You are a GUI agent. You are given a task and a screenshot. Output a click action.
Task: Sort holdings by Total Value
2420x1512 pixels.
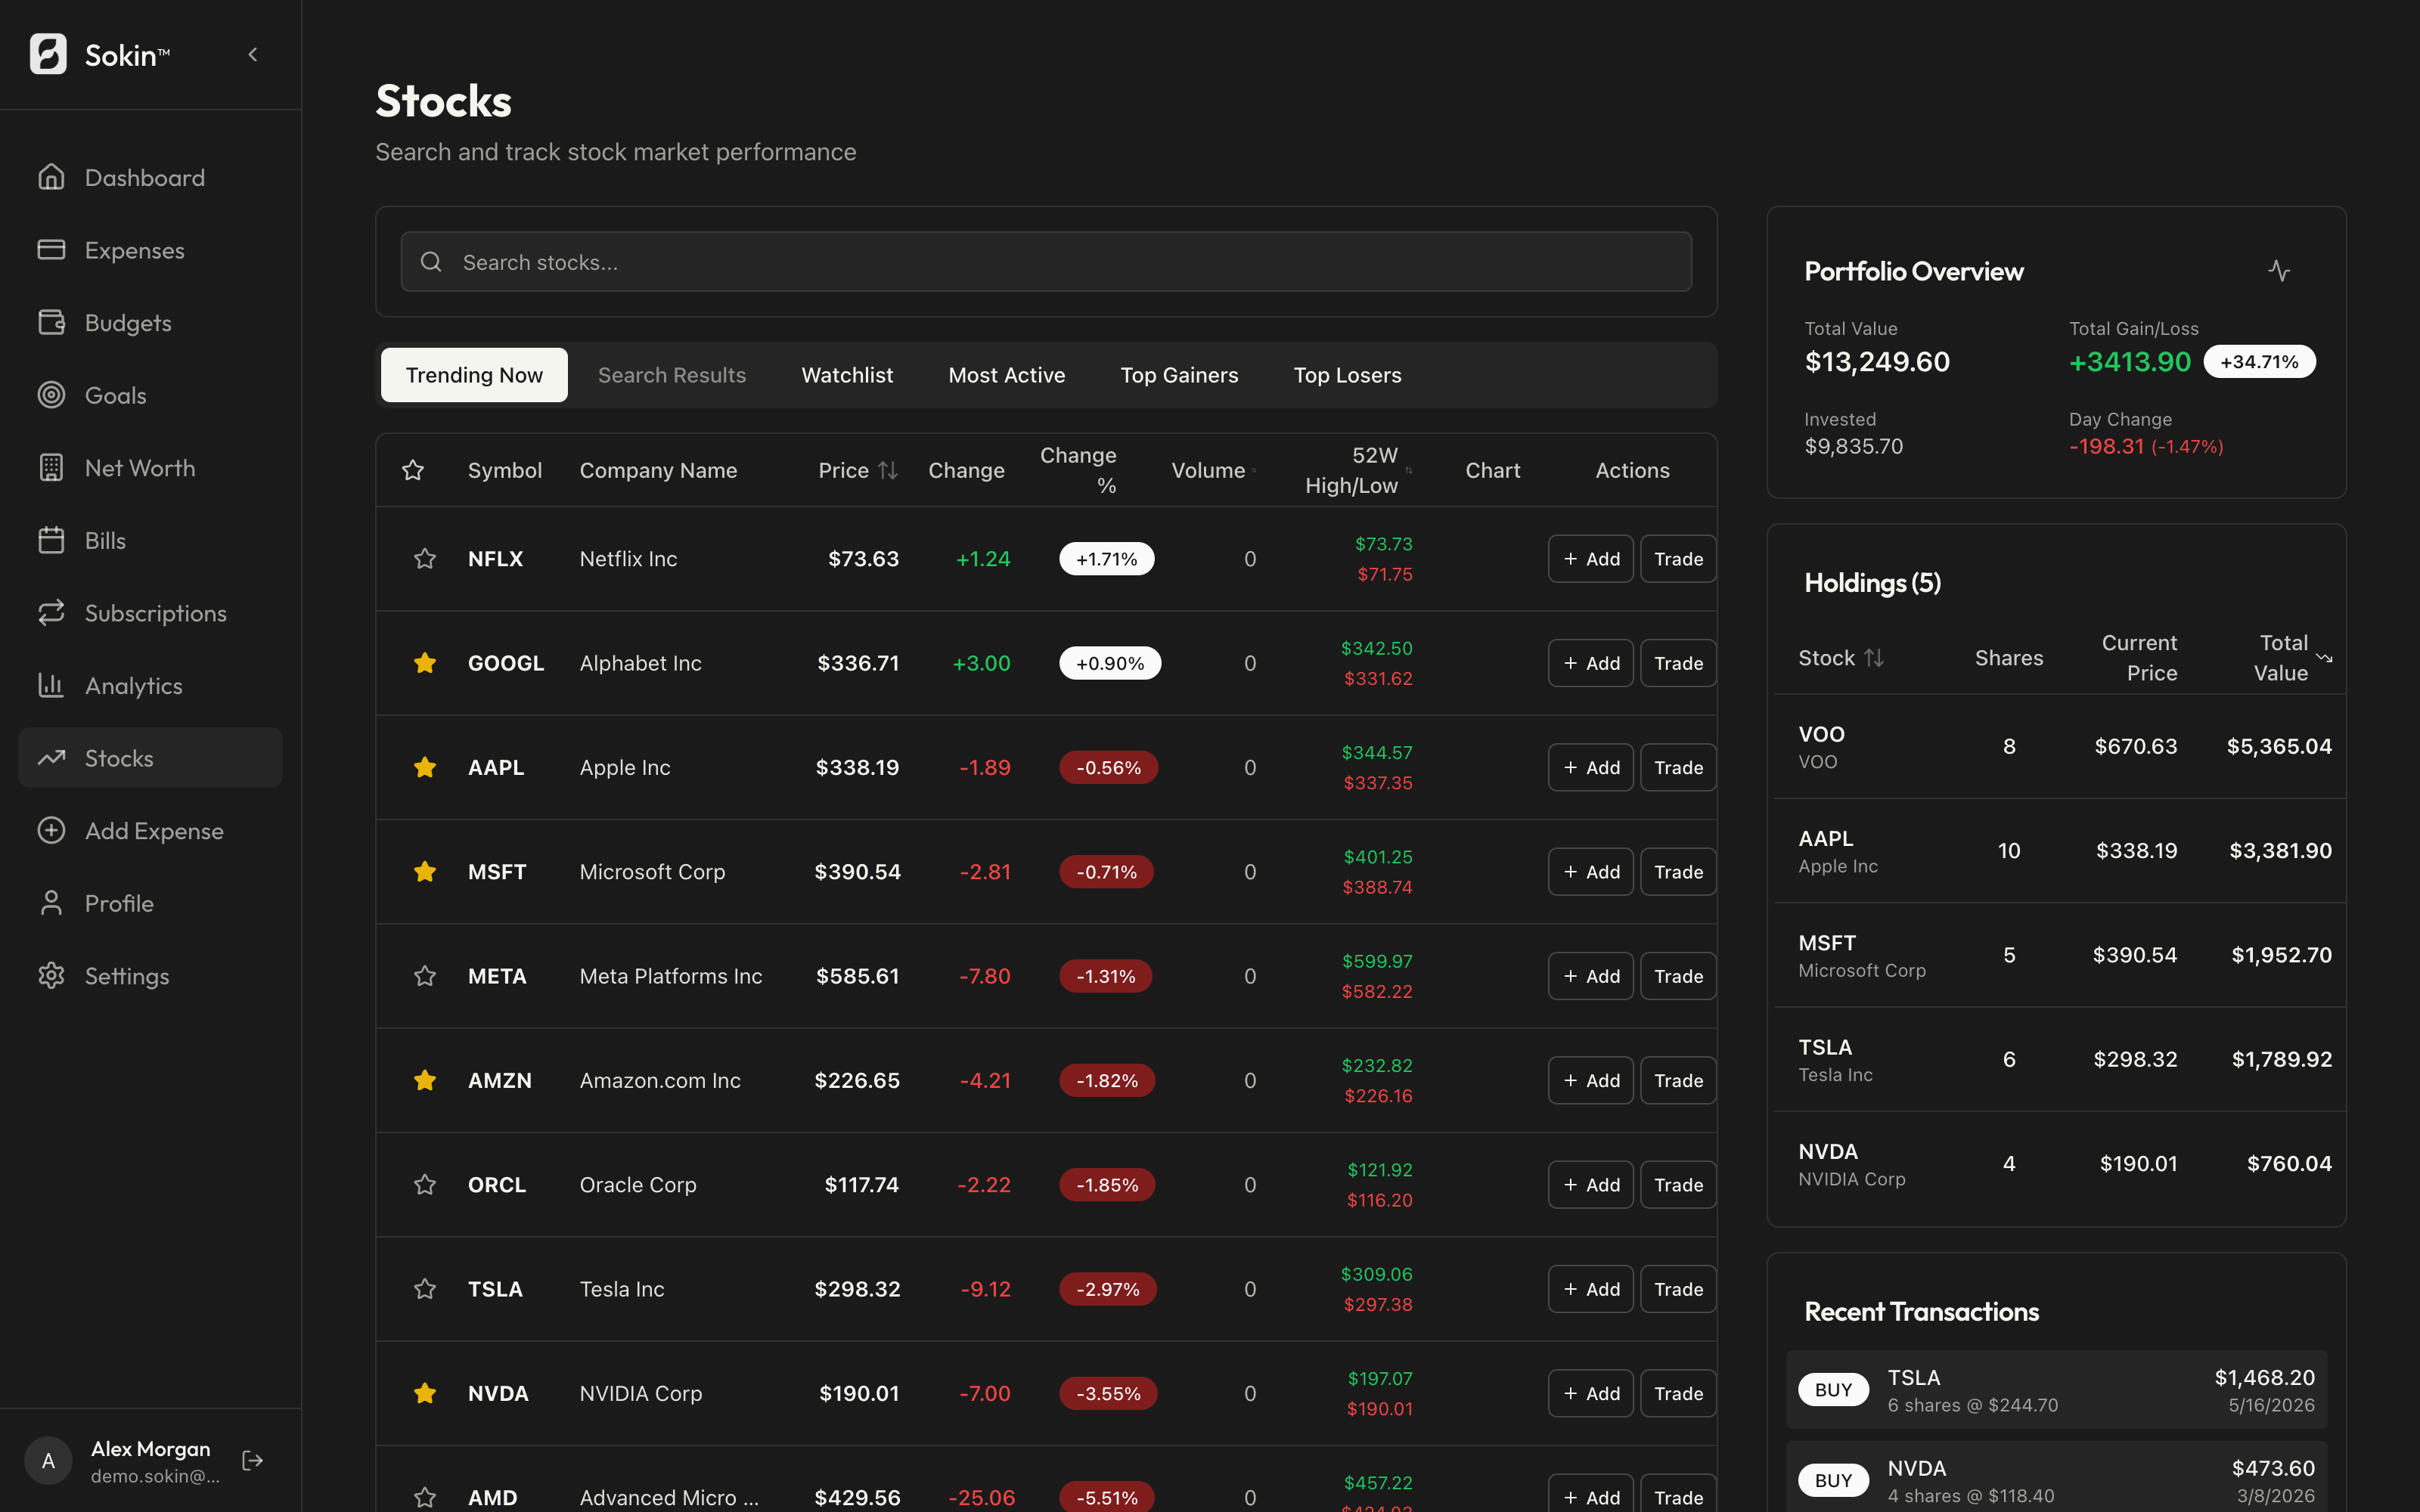click(2294, 658)
